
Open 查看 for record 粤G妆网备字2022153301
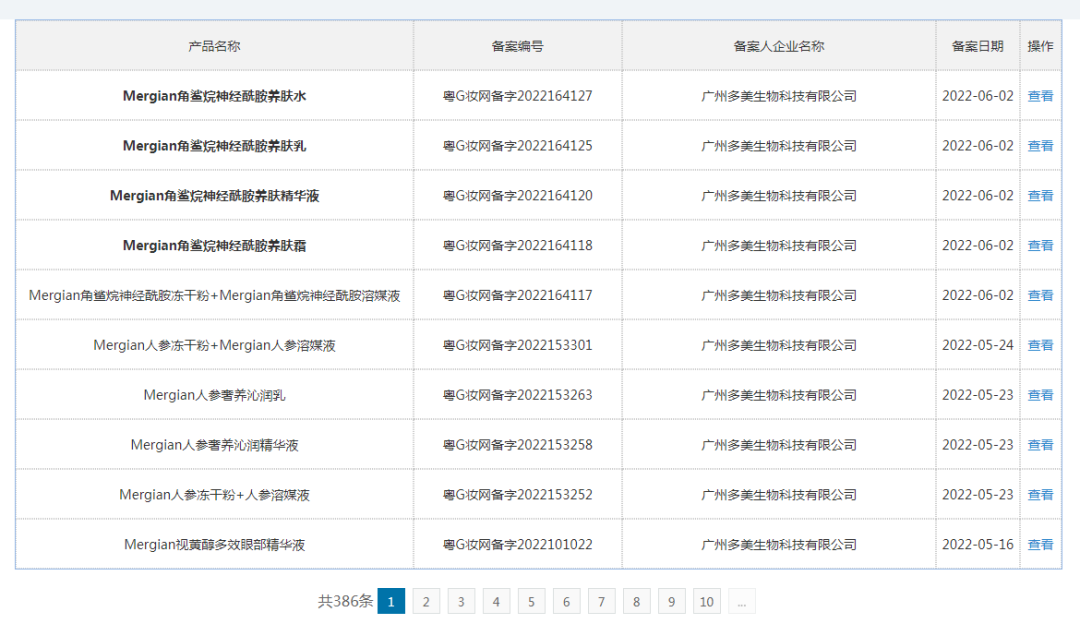pyautogui.click(x=1040, y=345)
